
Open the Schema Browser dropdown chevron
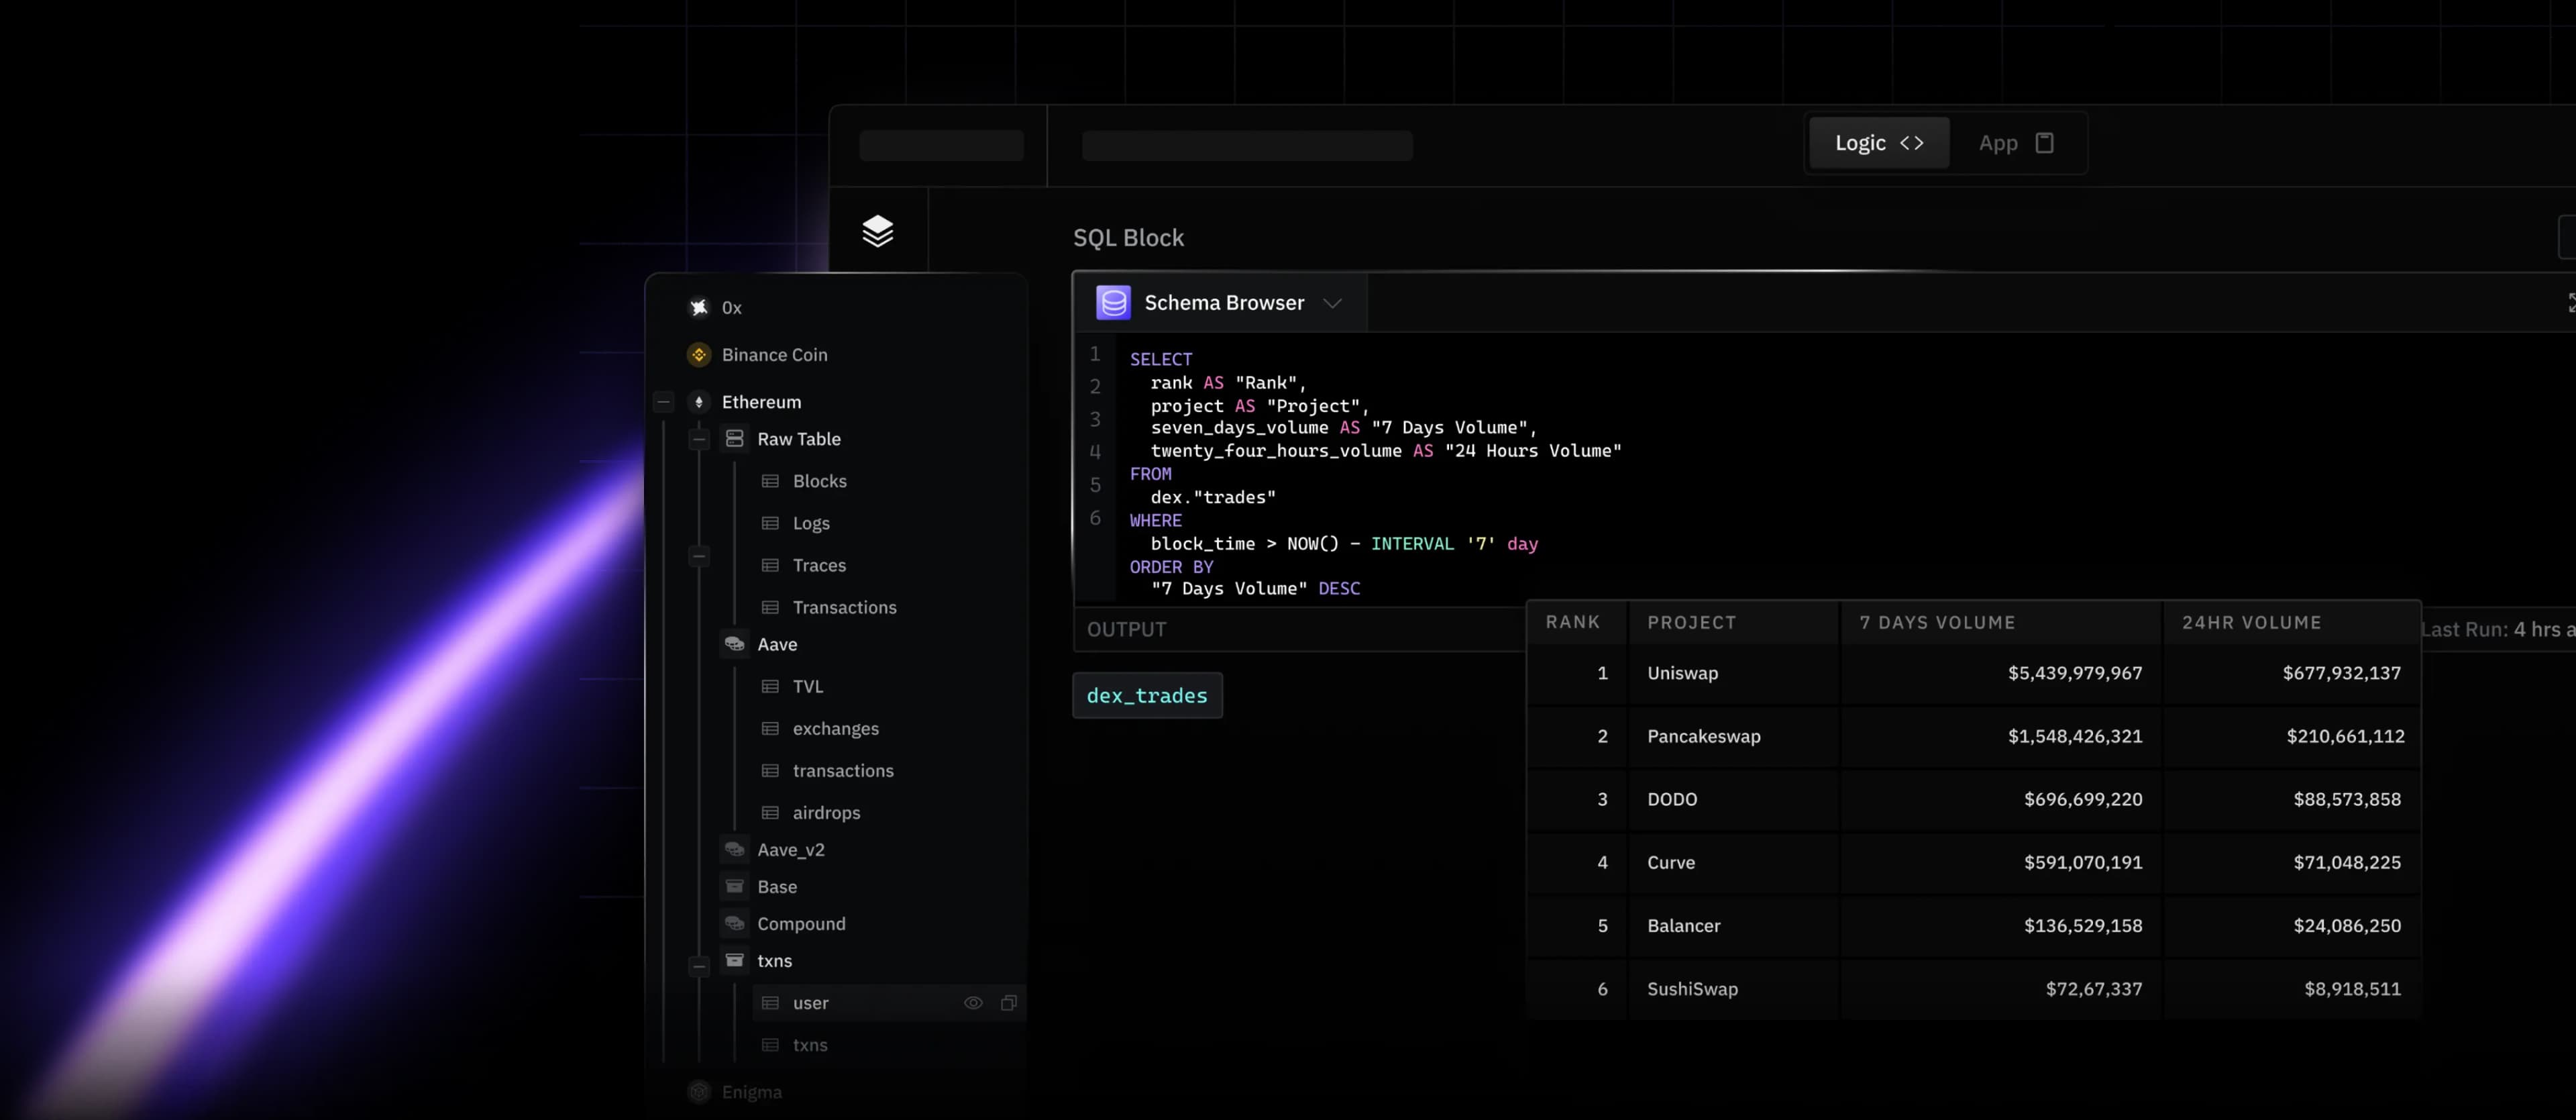(x=1332, y=303)
